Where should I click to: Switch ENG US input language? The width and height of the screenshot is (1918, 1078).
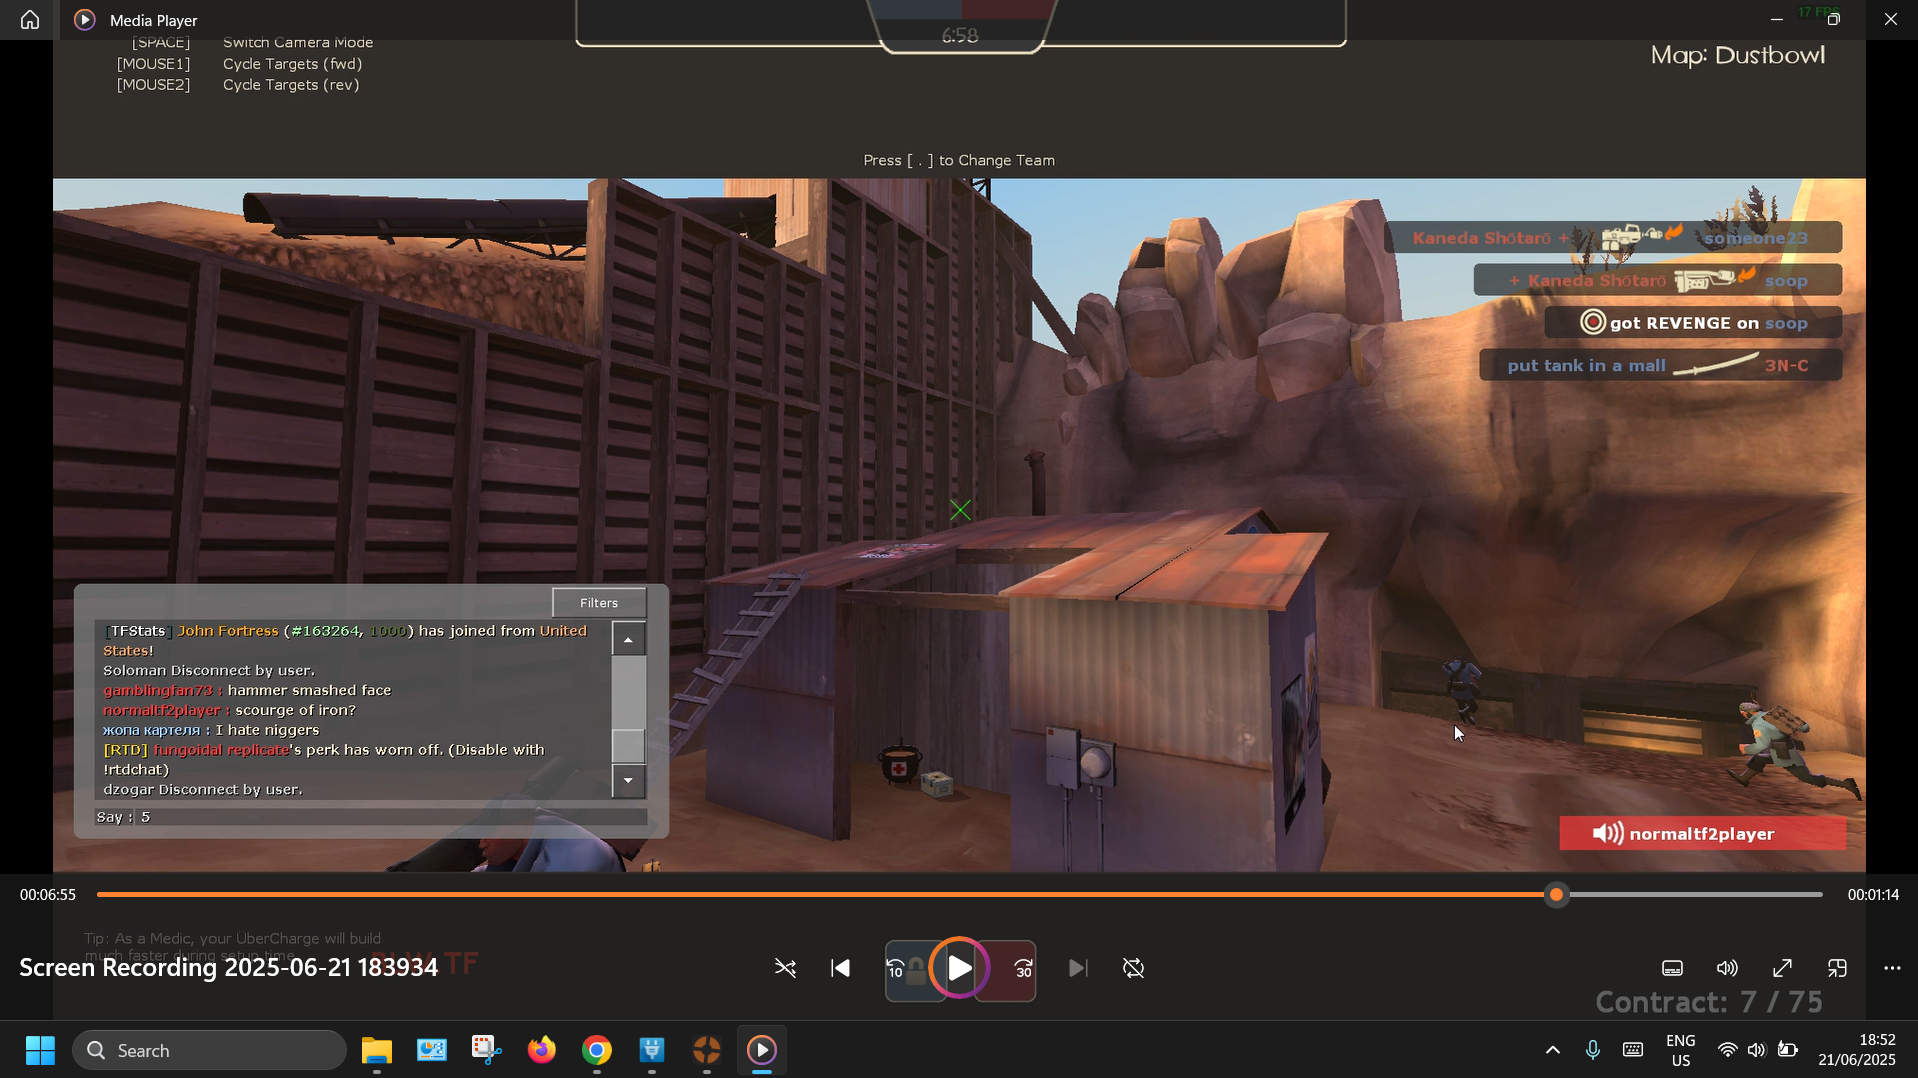point(1681,1050)
